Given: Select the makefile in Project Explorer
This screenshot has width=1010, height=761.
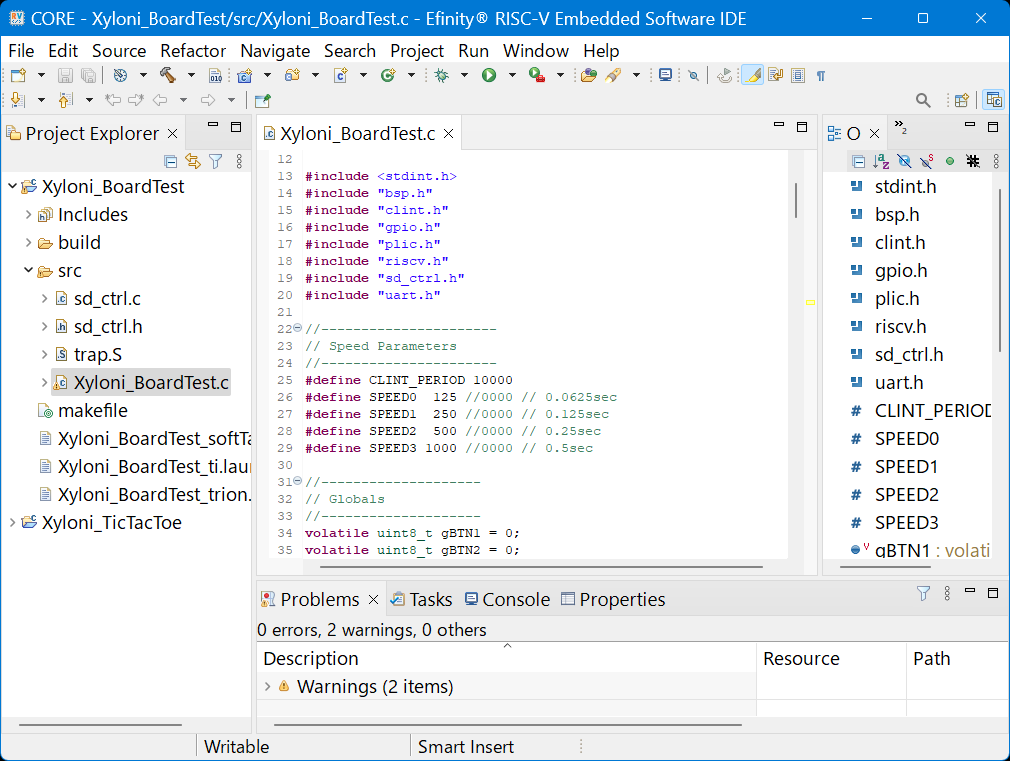Looking at the screenshot, I should pos(92,411).
